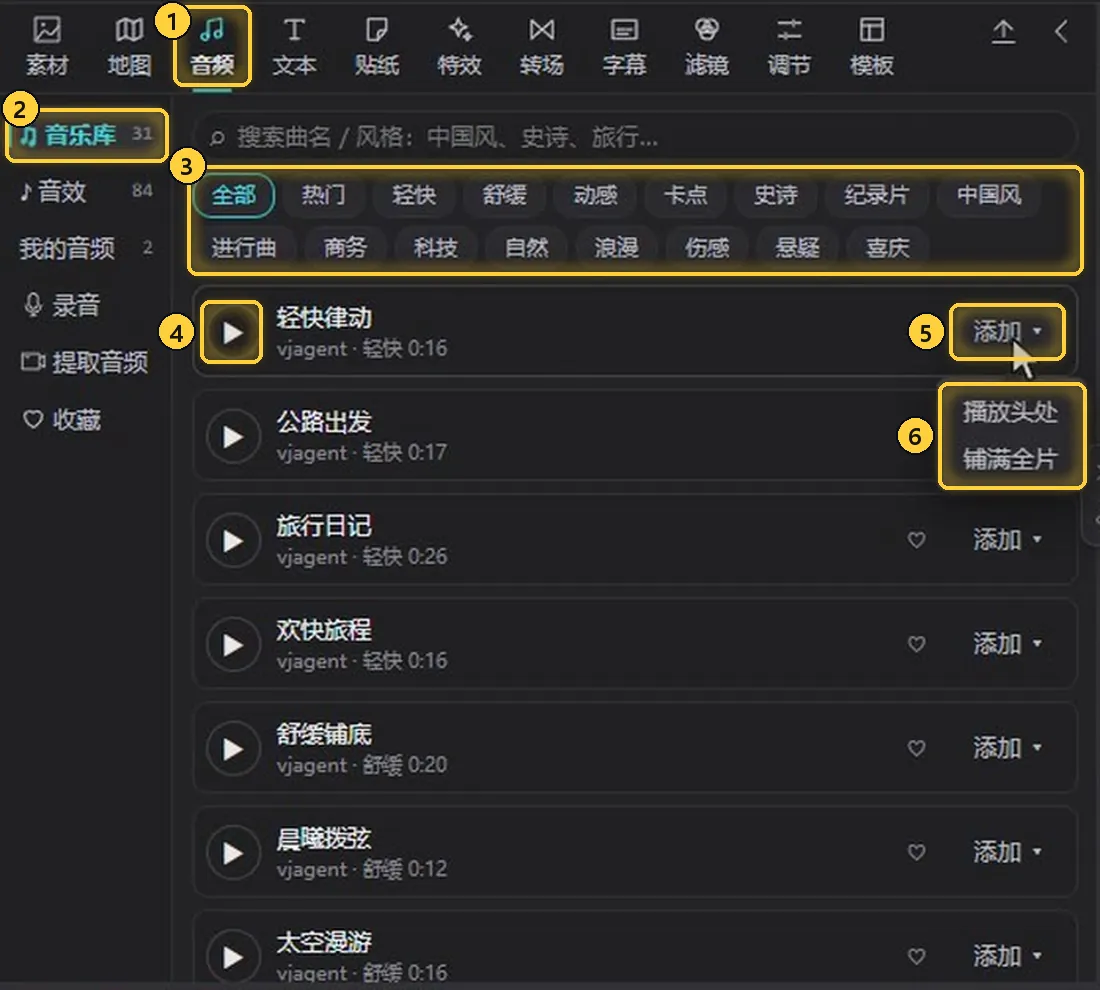Screen dimensions: 1100x990
Task: Open the 模板 templates panel
Action: coord(871,46)
